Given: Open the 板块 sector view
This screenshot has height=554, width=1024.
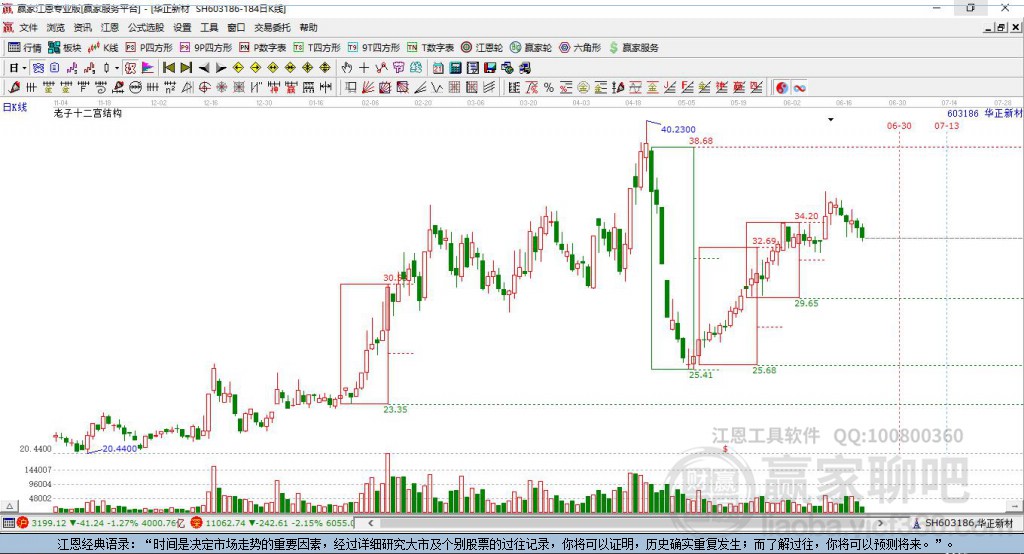Looking at the screenshot, I should coord(65,48).
